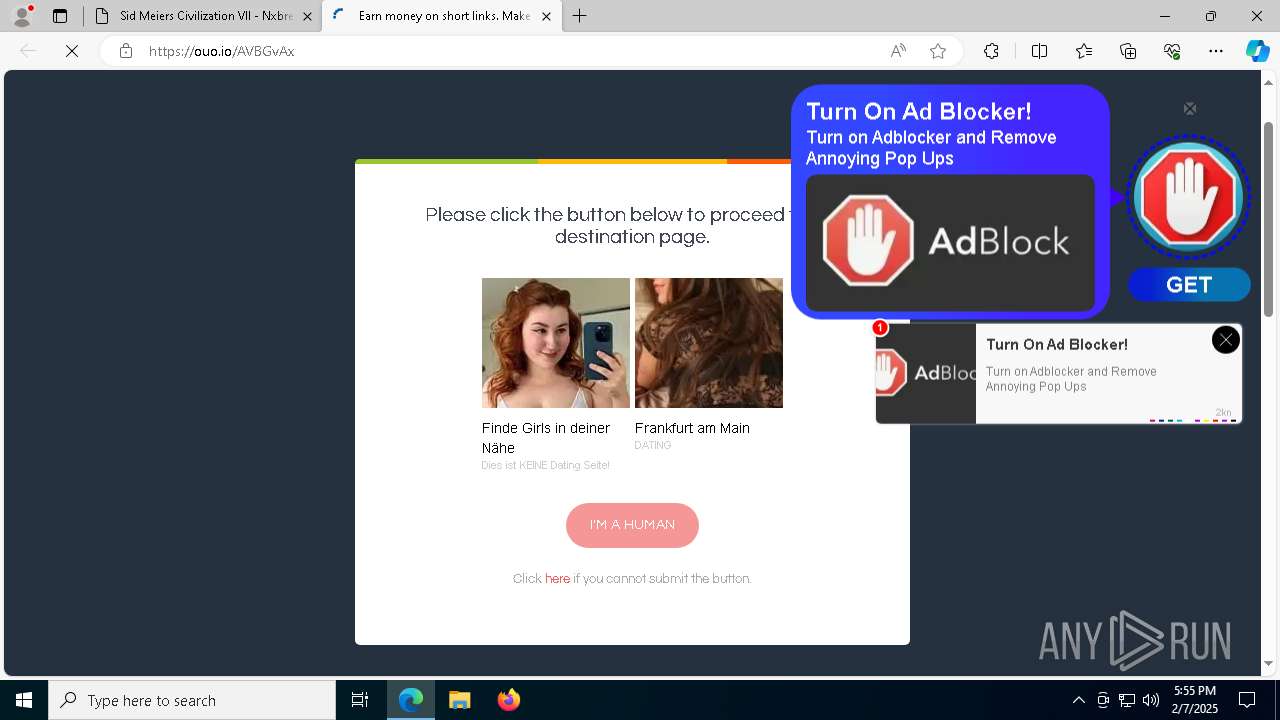The height and width of the screenshot is (720, 1280).
Task: Open a new browser tab
Action: (580, 16)
